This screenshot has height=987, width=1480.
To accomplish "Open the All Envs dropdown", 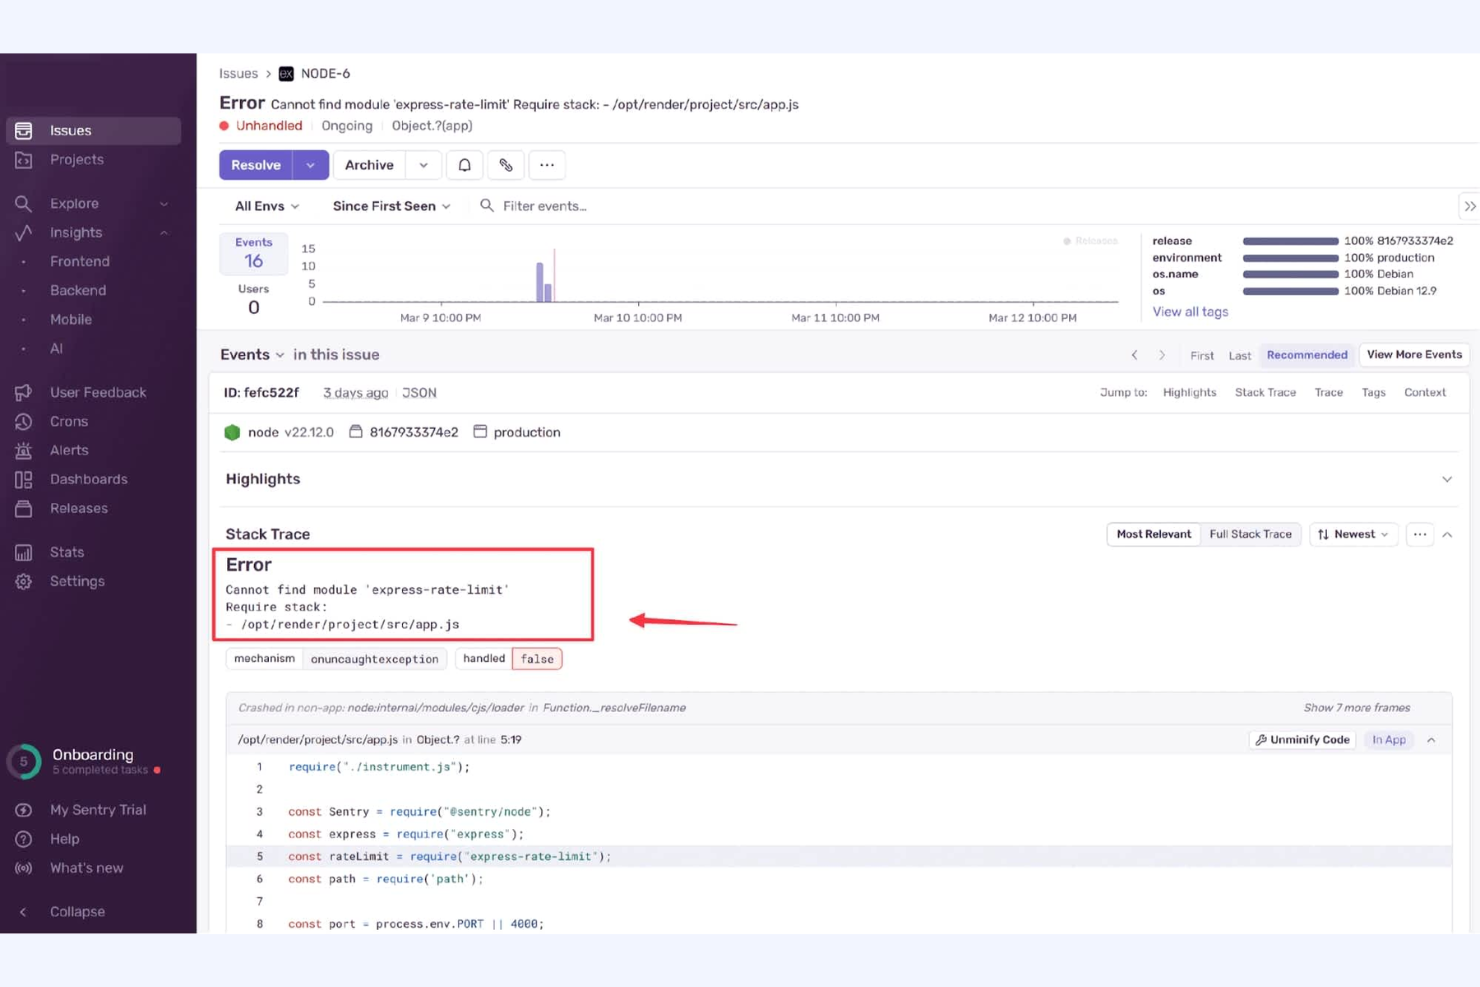I will pyautogui.click(x=265, y=206).
